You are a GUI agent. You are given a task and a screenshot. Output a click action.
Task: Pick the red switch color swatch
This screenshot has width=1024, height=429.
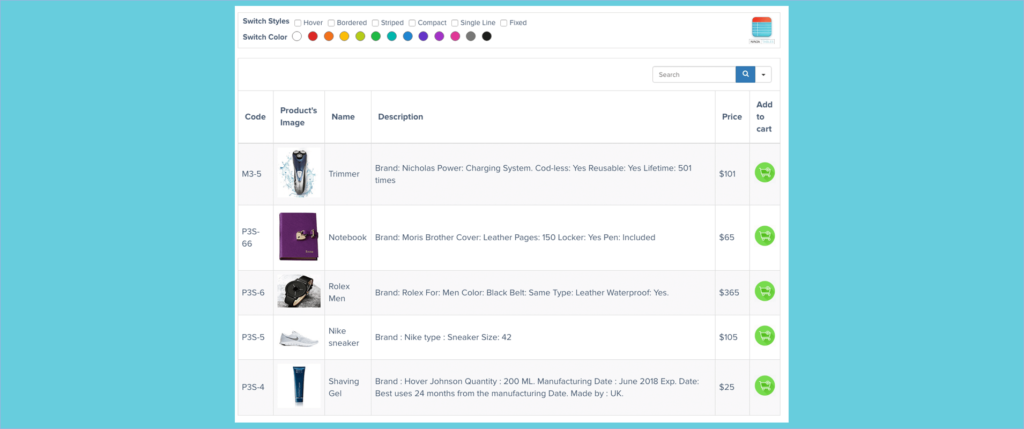pos(313,37)
